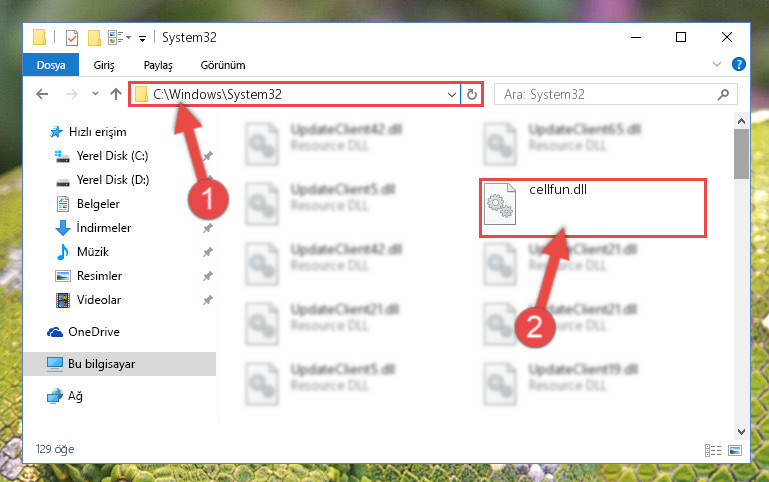Open Yerel Disk (C:) in sidebar

click(112, 156)
